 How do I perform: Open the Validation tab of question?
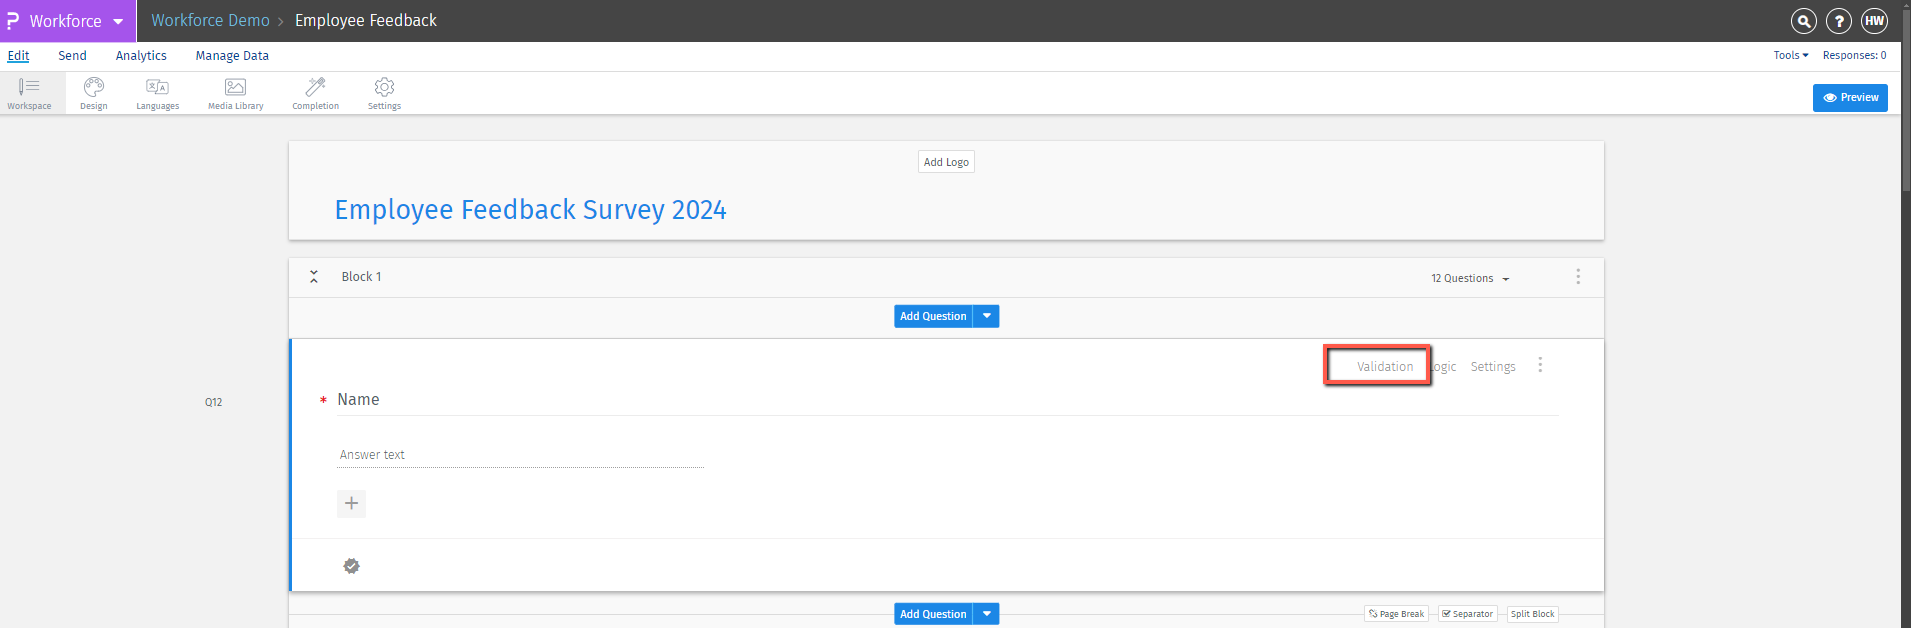pyautogui.click(x=1385, y=367)
